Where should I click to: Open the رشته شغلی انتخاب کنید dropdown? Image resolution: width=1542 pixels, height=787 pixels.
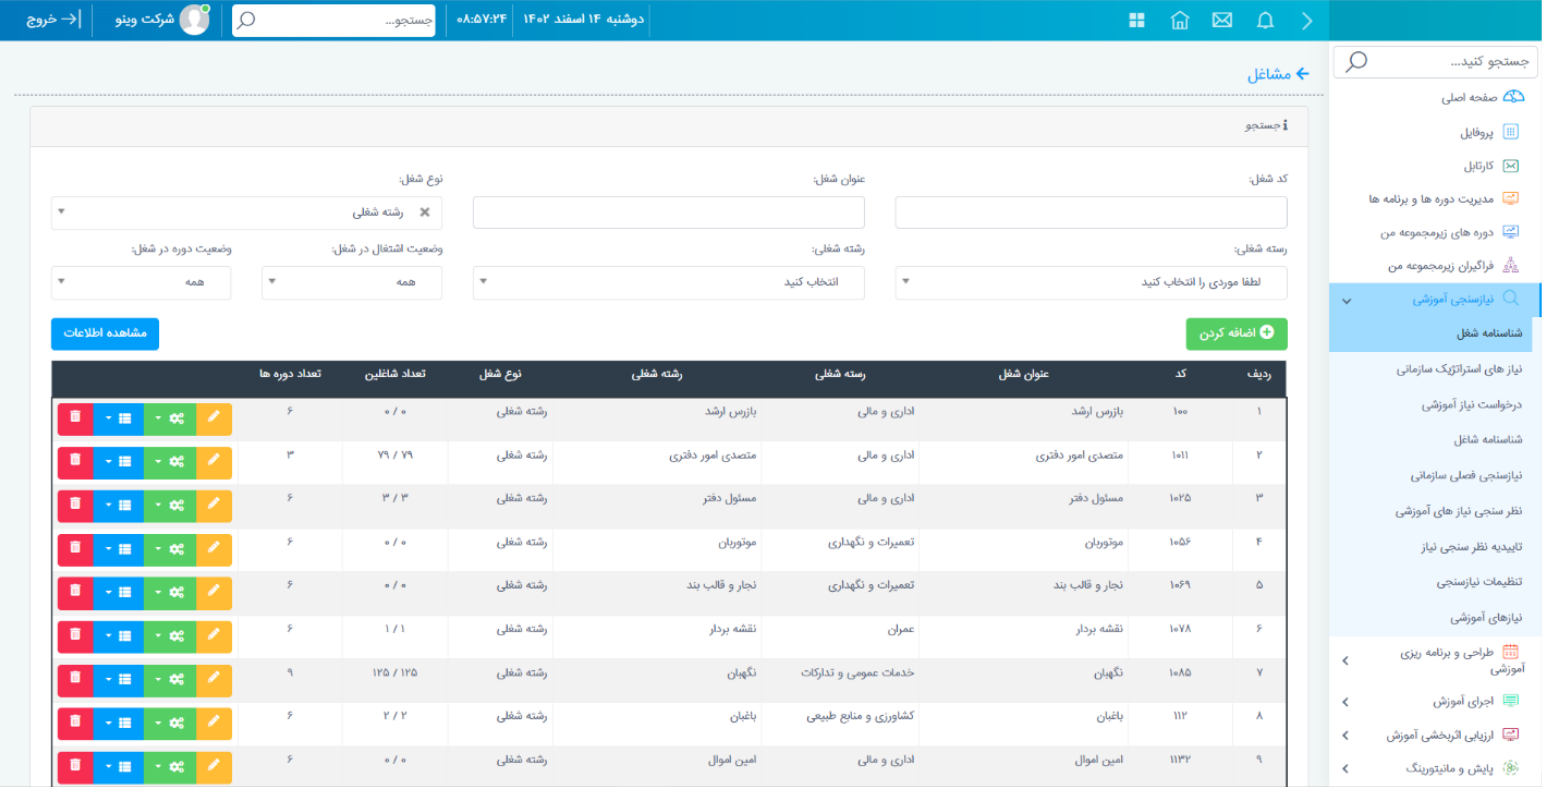click(669, 282)
